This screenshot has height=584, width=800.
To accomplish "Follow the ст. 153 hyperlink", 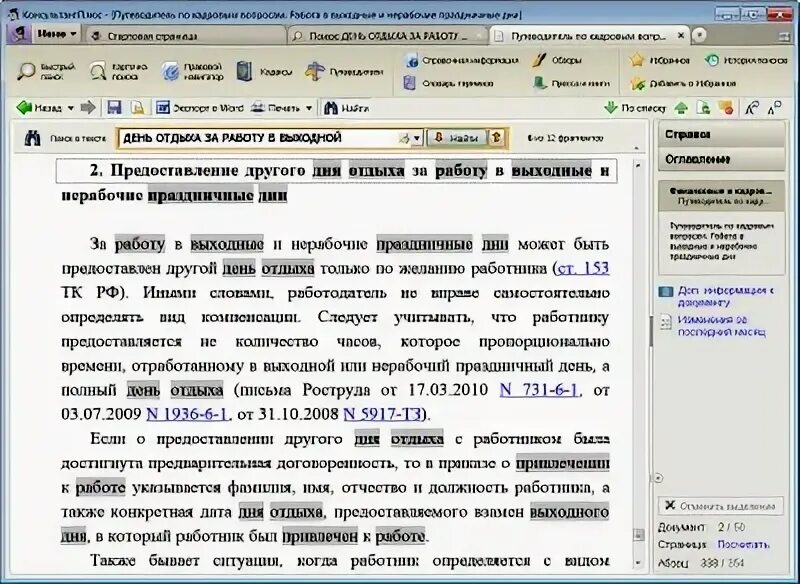I will [583, 268].
